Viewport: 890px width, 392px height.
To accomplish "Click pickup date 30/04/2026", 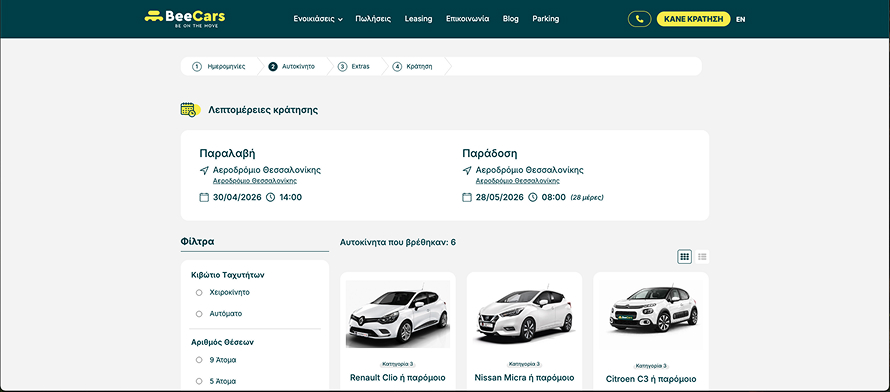I will click(237, 197).
